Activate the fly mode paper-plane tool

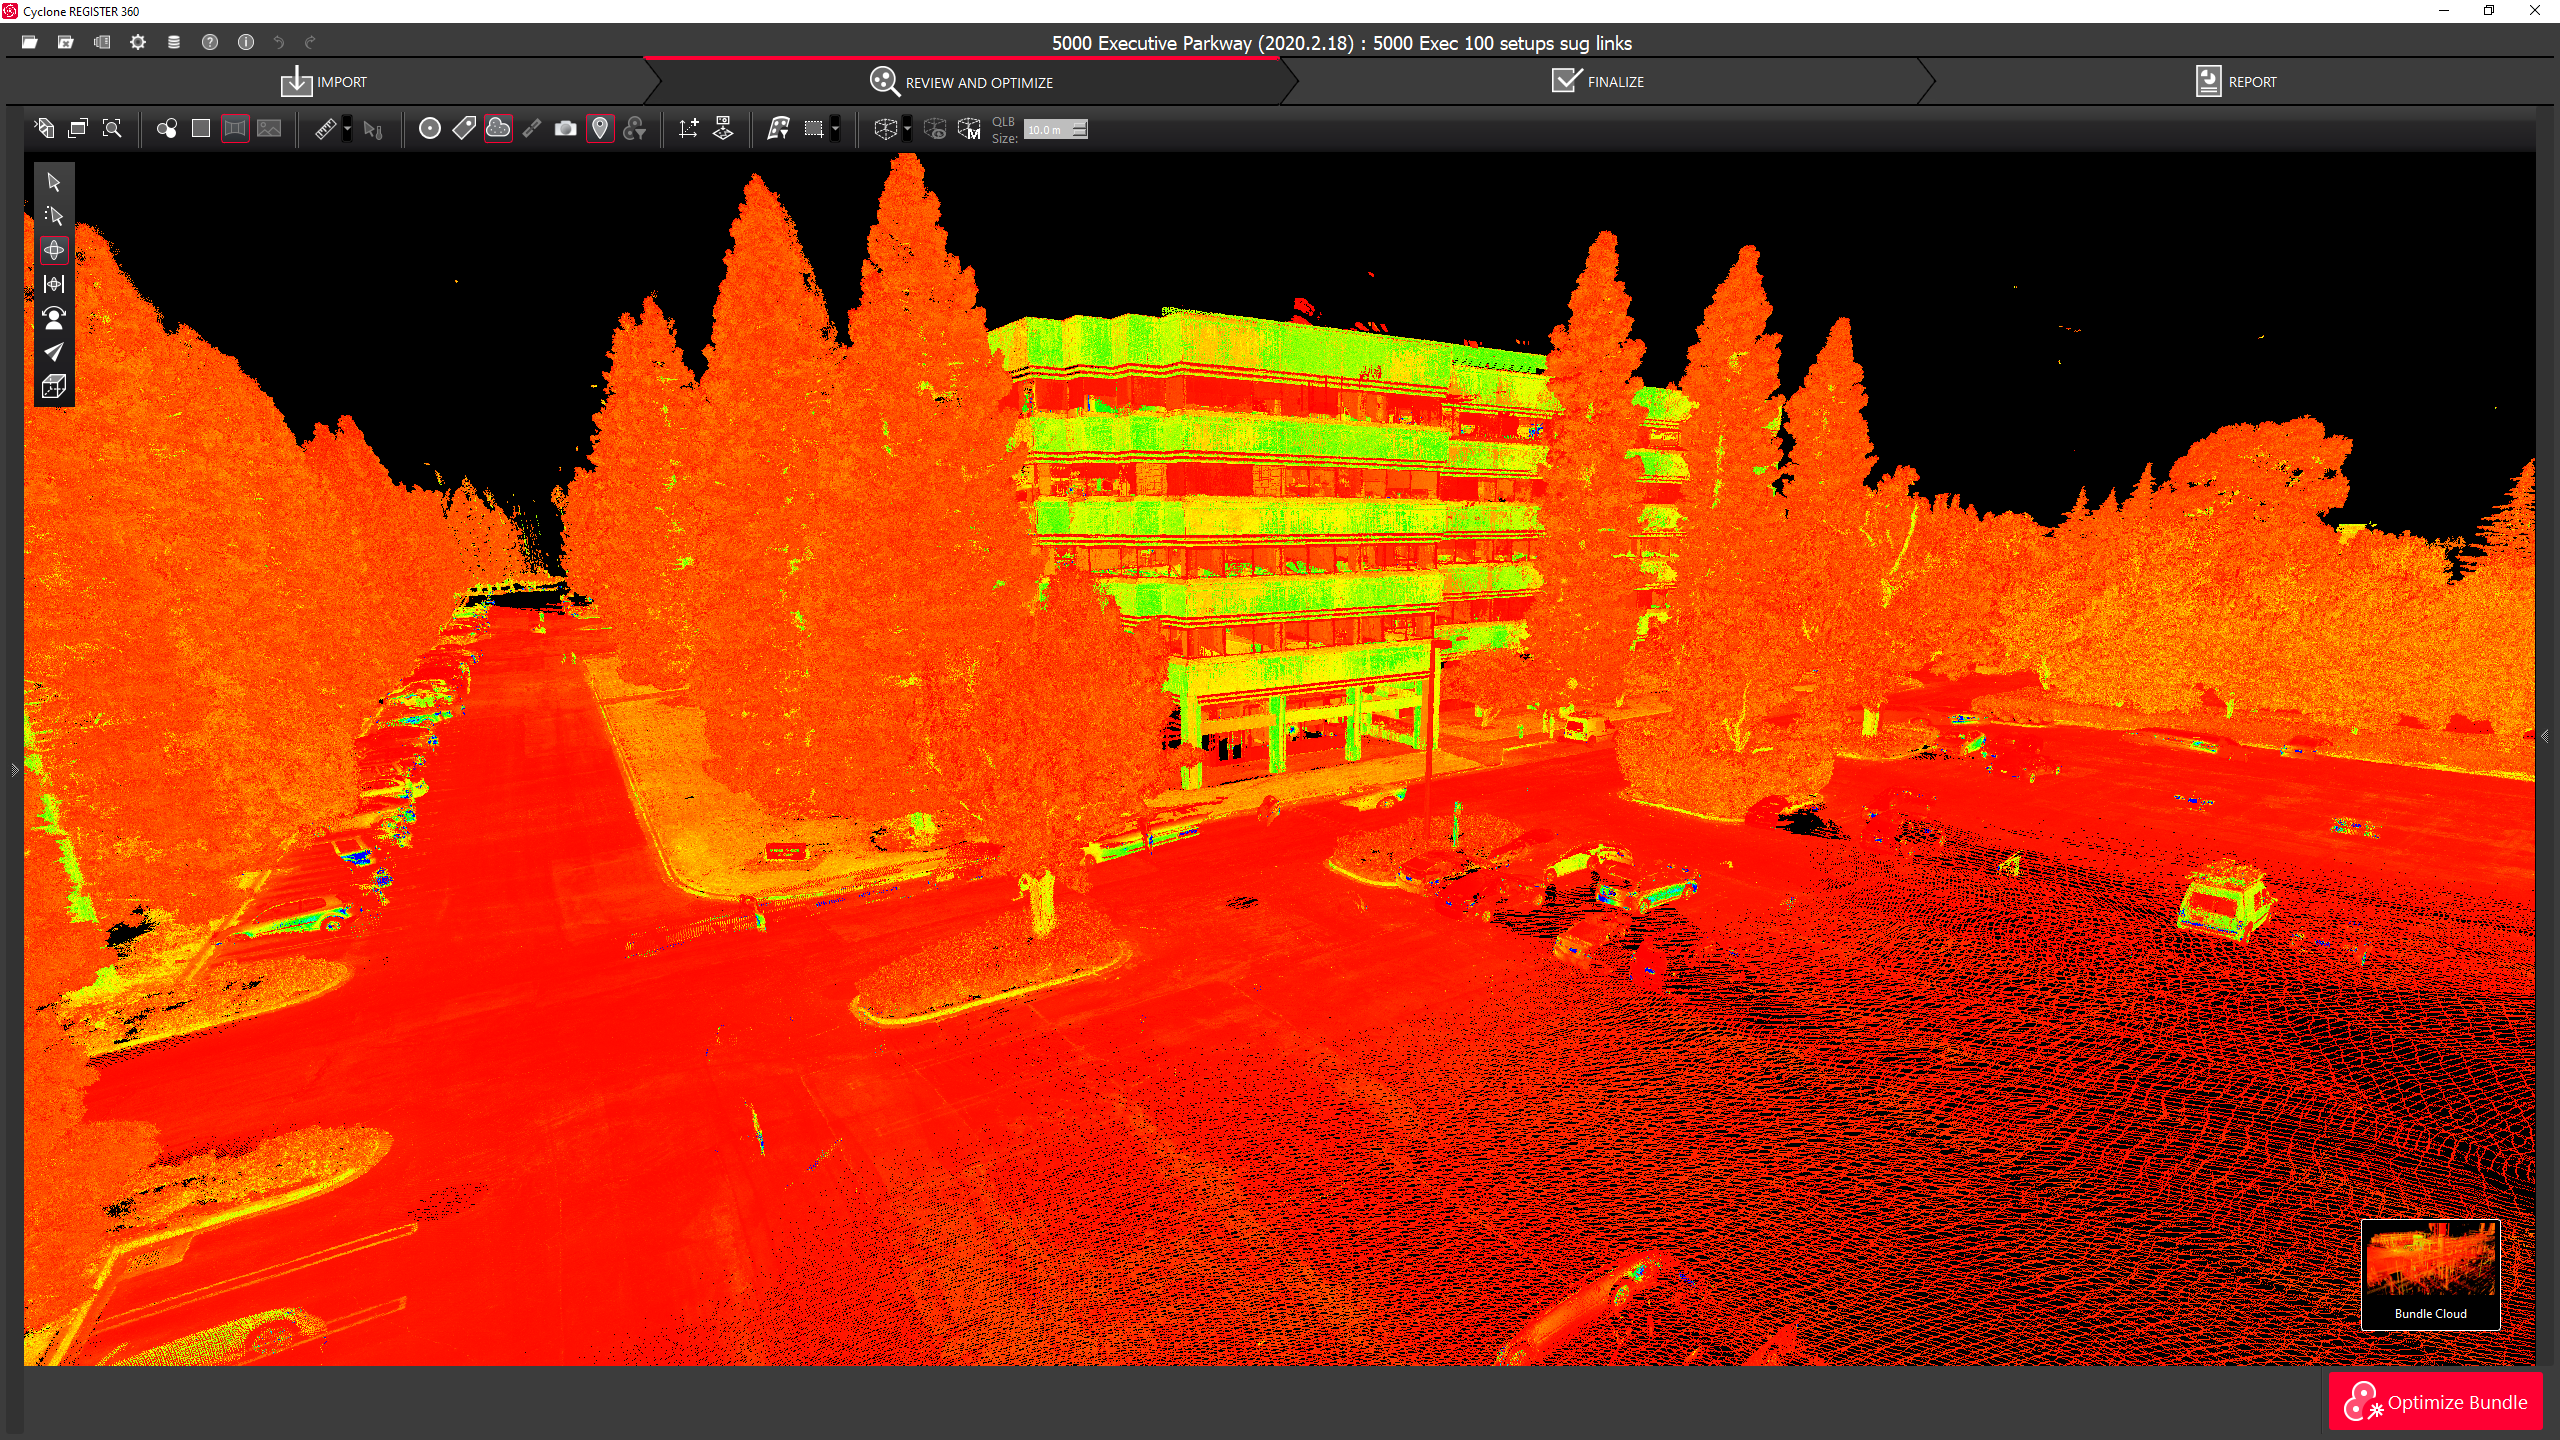[54, 352]
